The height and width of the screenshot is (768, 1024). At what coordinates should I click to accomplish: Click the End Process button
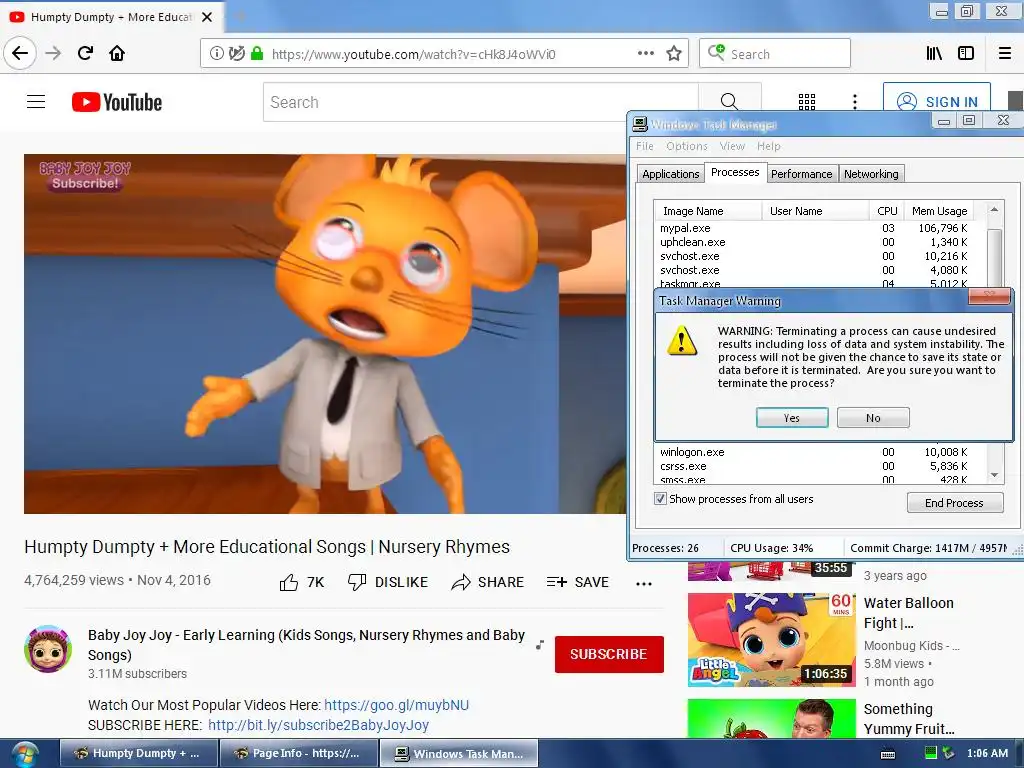pyautogui.click(x=954, y=503)
